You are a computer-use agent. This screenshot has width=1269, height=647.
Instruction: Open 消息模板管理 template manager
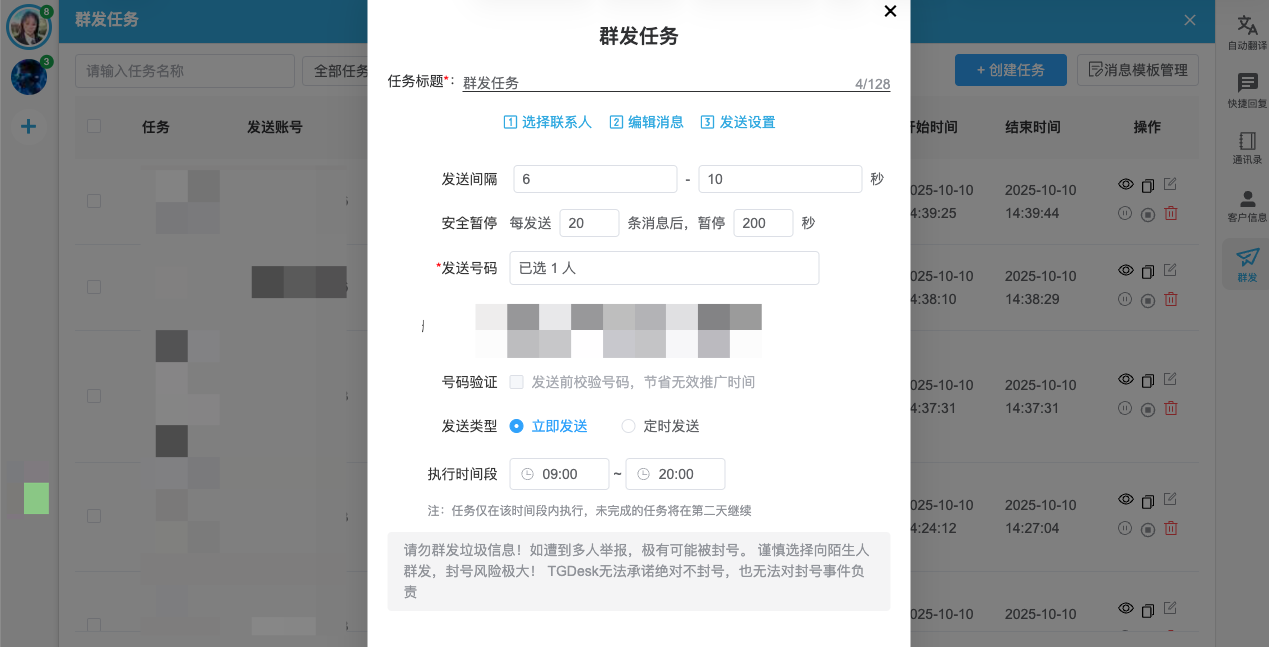point(1137,70)
